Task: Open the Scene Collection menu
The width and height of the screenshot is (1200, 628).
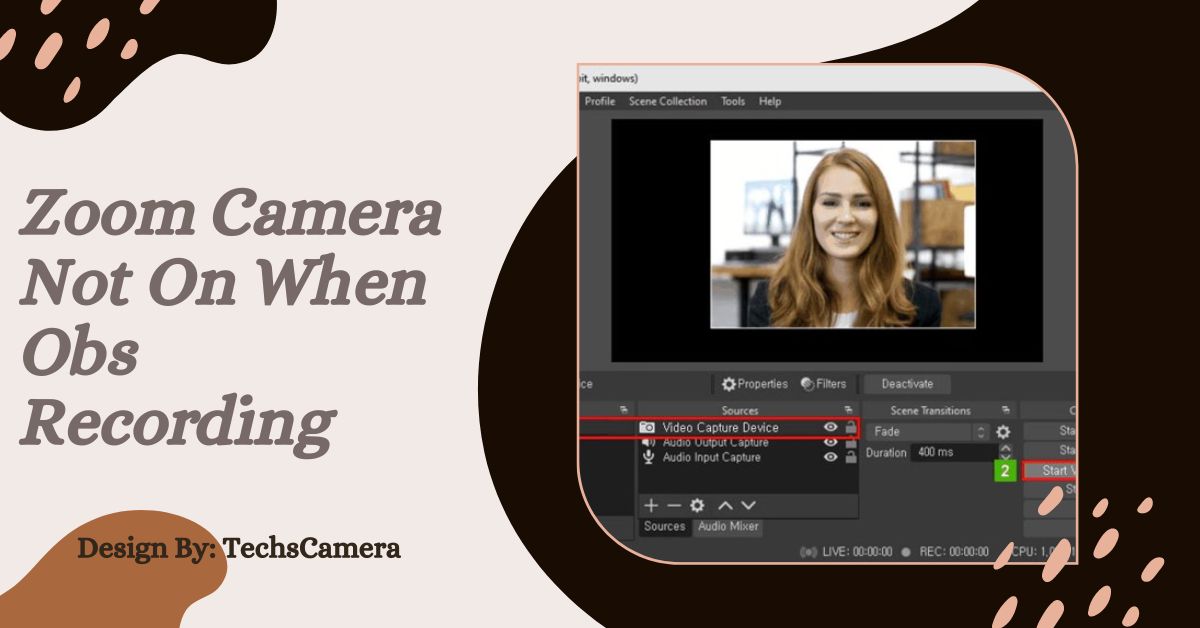Action: click(667, 101)
